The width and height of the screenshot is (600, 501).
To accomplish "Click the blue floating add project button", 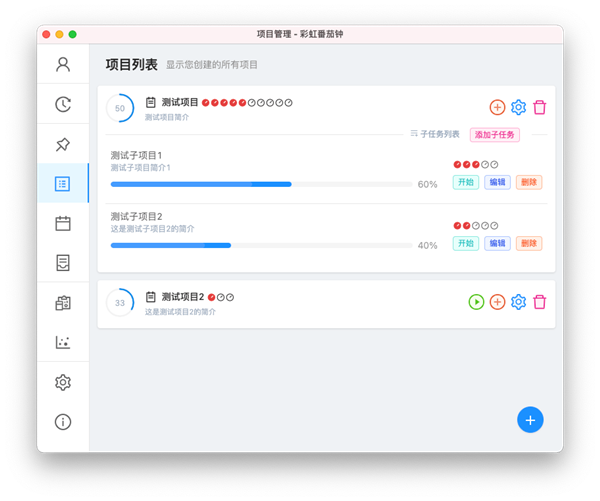I will (530, 420).
